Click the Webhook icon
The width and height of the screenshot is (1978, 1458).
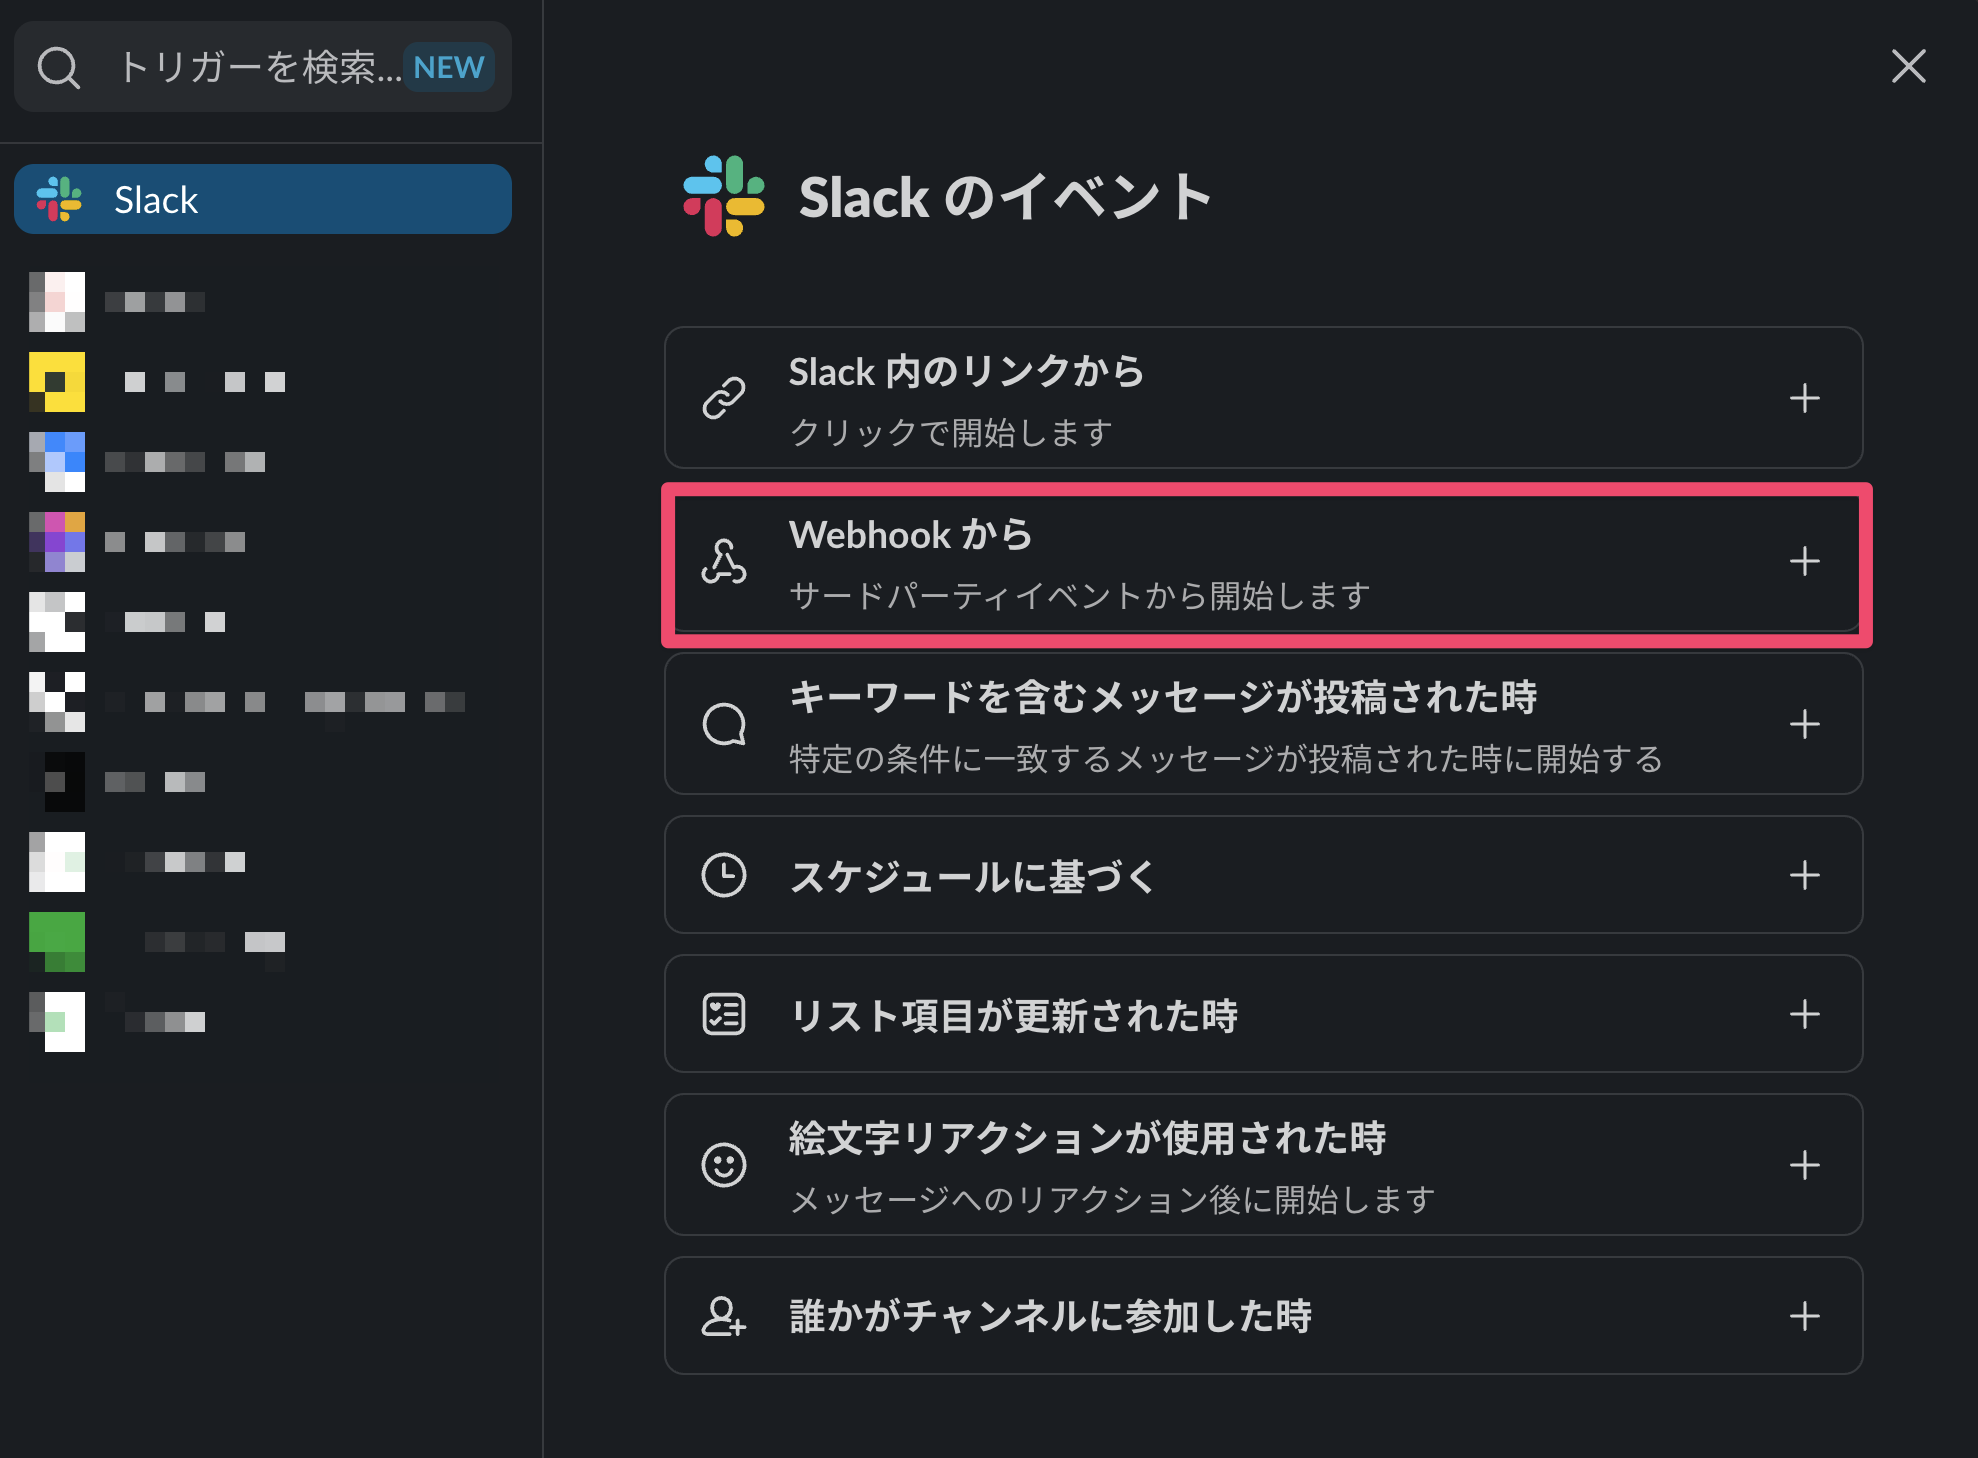tap(724, 561)
